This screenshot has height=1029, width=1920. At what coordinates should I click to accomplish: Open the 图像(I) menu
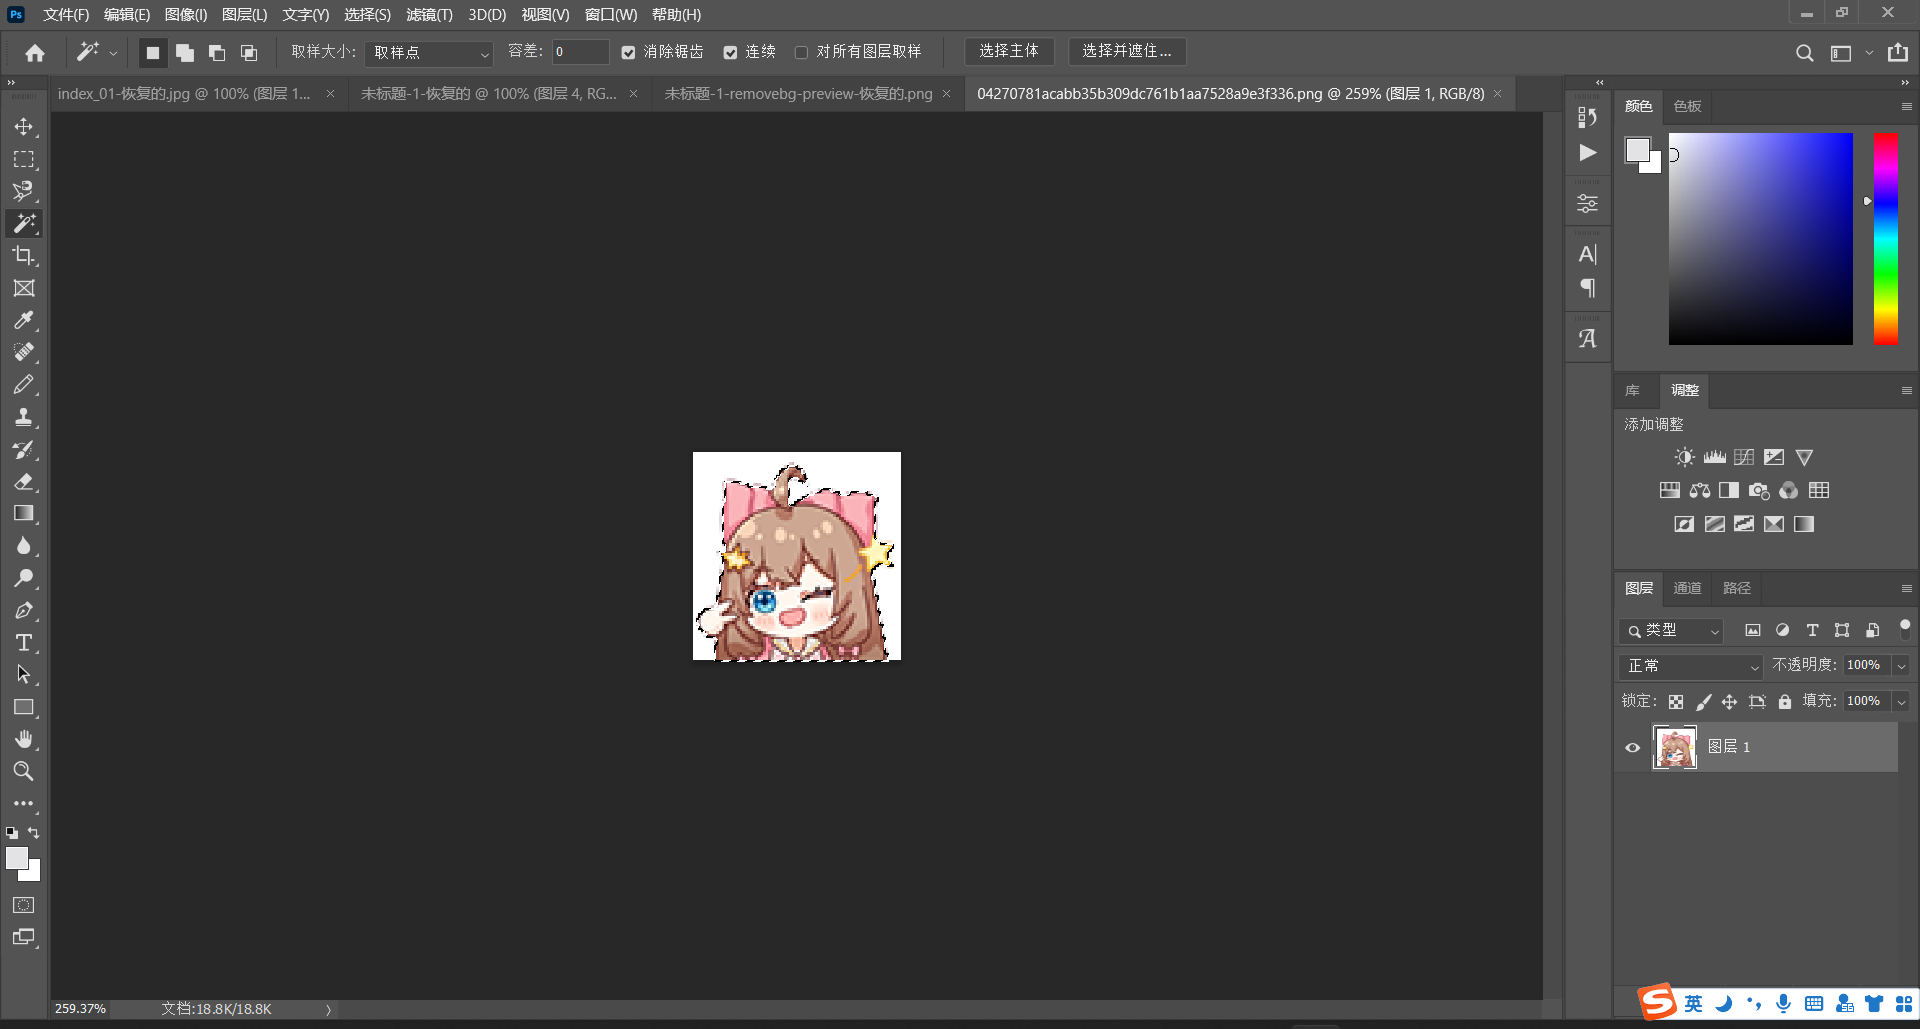186,15
